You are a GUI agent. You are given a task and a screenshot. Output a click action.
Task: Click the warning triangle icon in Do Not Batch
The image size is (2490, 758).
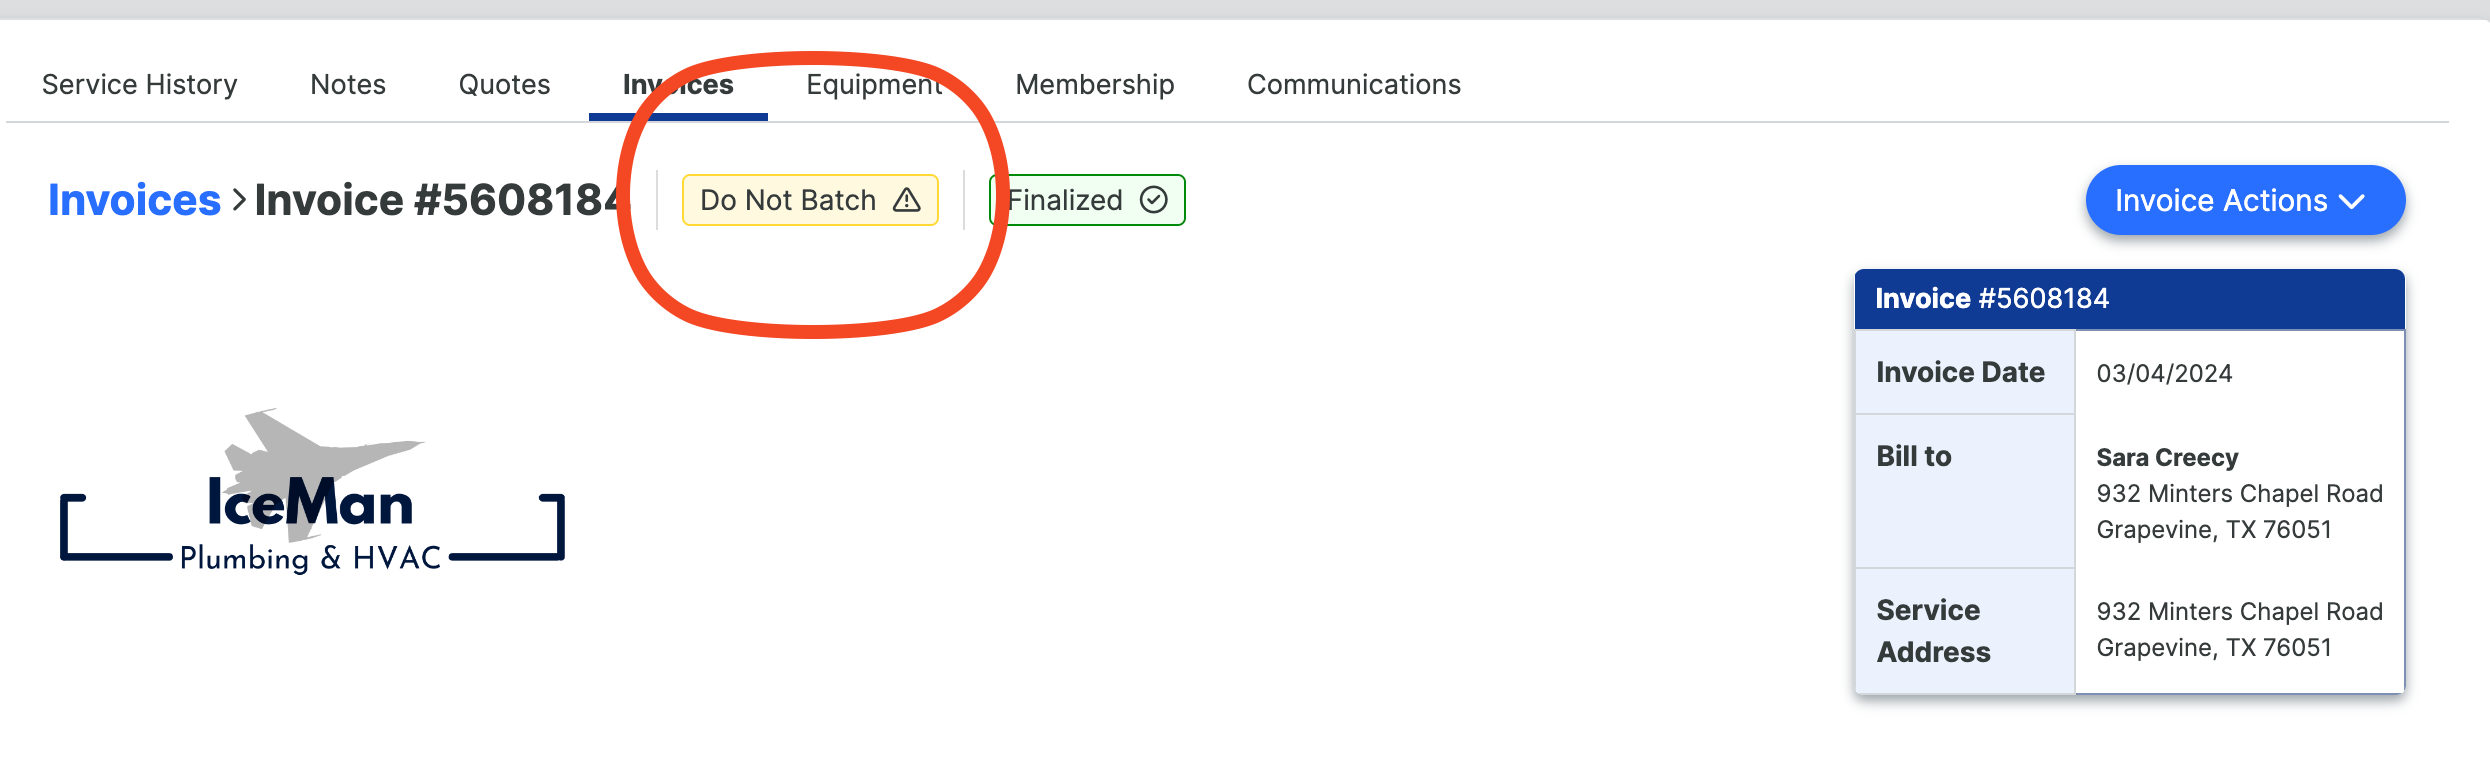(906, 200)
